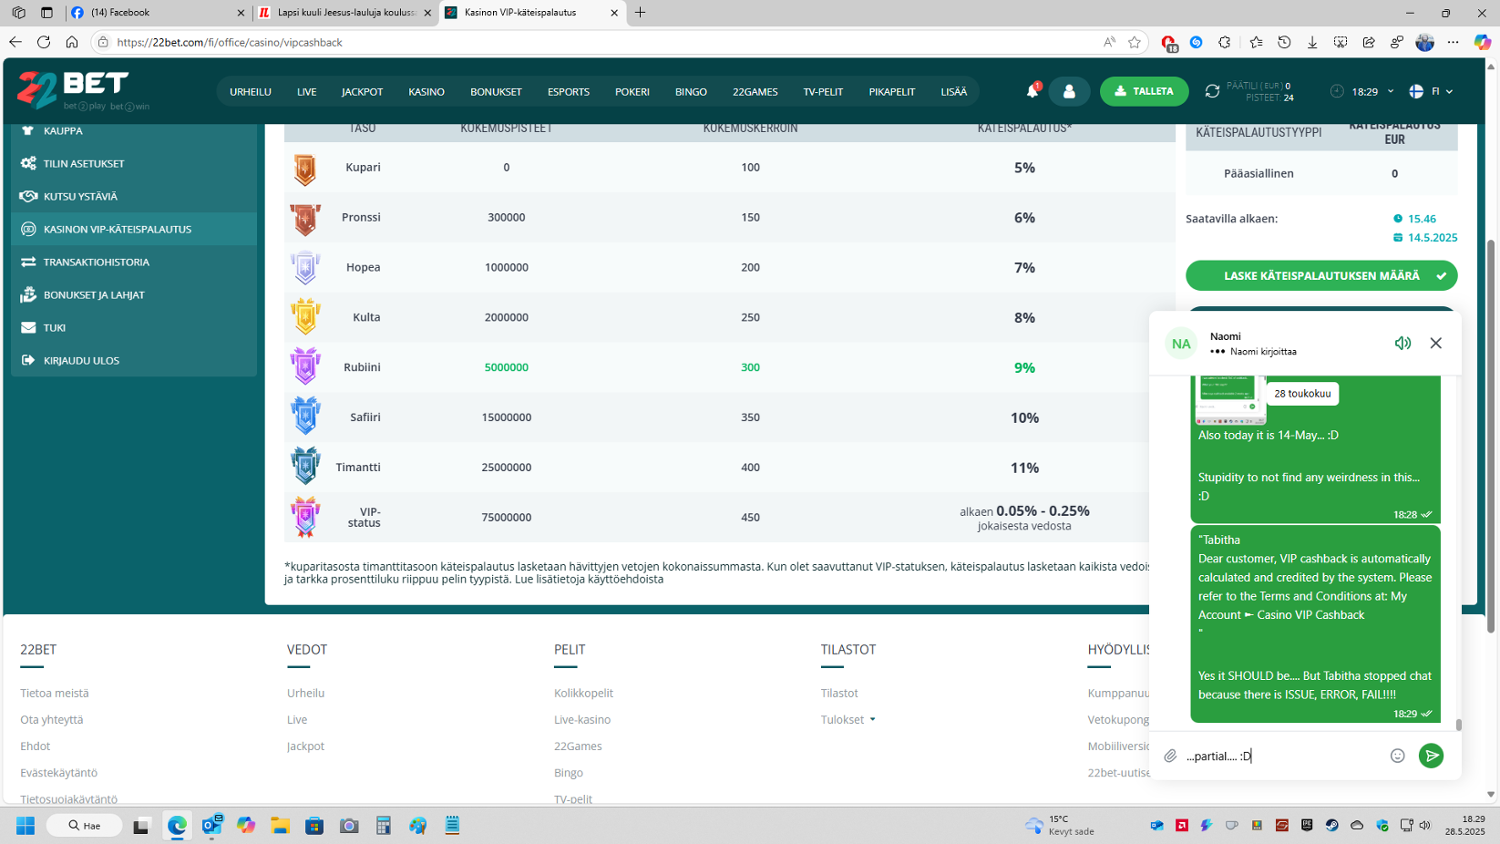The image size is (1500, 844).
Task: Expand the time 18:29 dropdown
Action: (x=1365, y=91)
